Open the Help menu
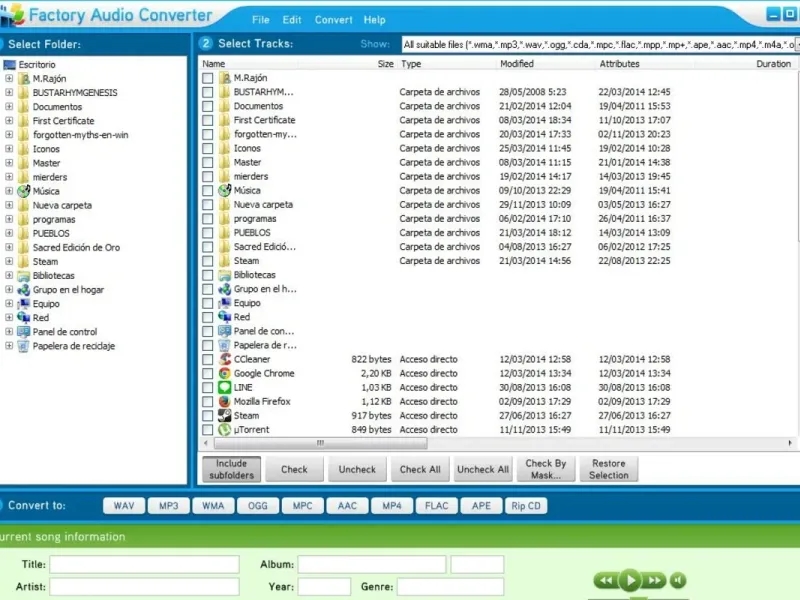This screenshot has height=600, width=800. (x=374, y=20)
